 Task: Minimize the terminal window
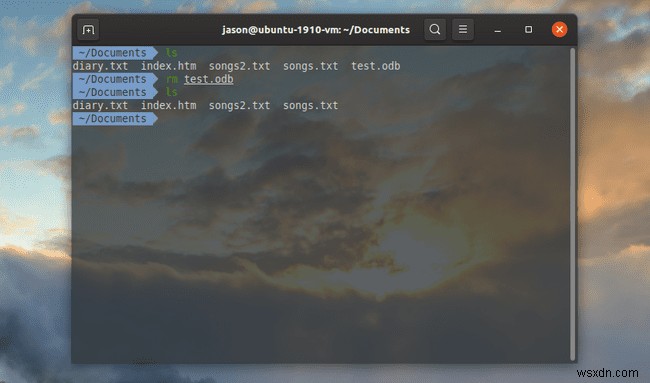[497, 30]
